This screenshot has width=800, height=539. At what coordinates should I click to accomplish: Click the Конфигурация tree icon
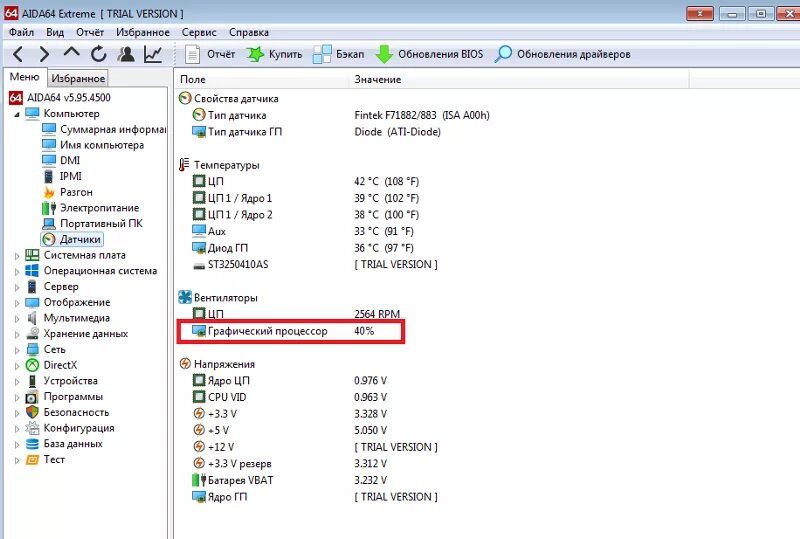32,428
